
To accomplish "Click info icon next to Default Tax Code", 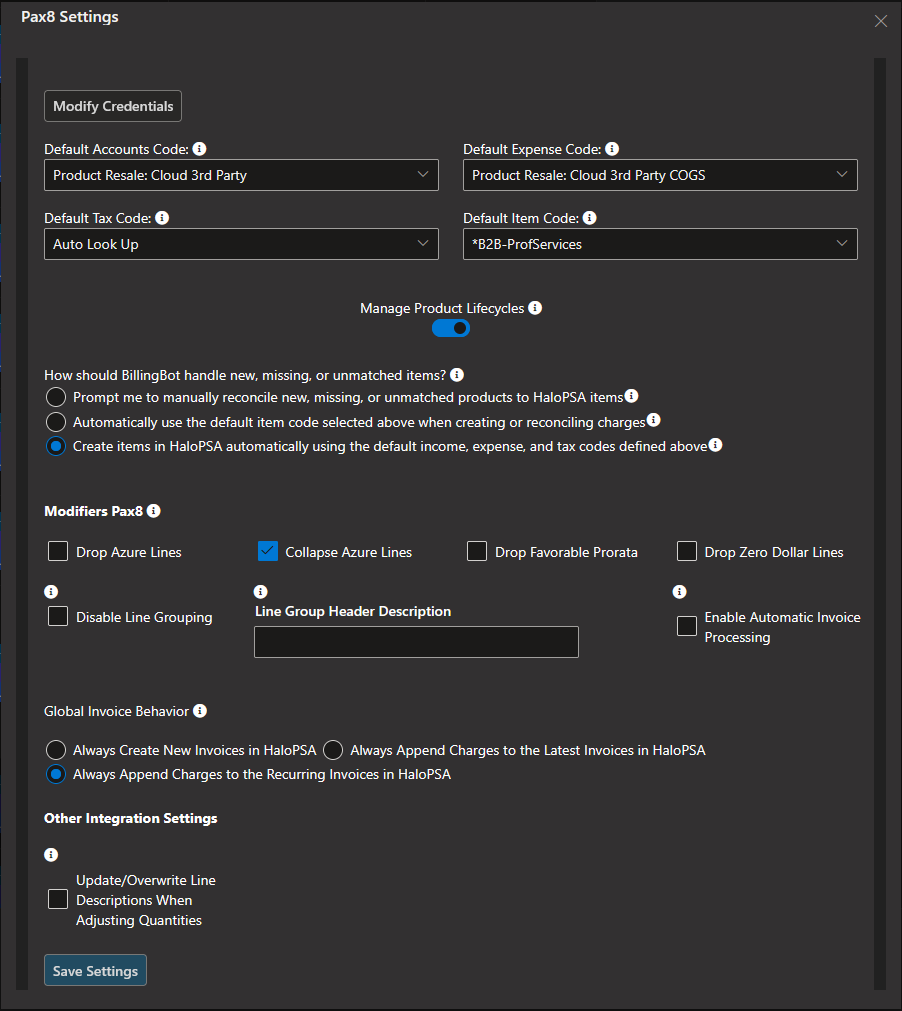I will [x=162, y=218].
